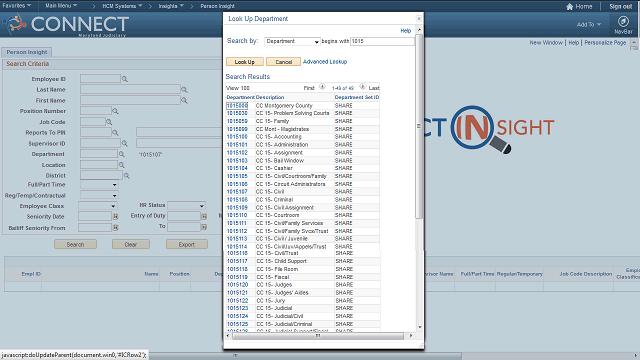Open the Favorites menu
640x360 pixels.
pos(16,6)
